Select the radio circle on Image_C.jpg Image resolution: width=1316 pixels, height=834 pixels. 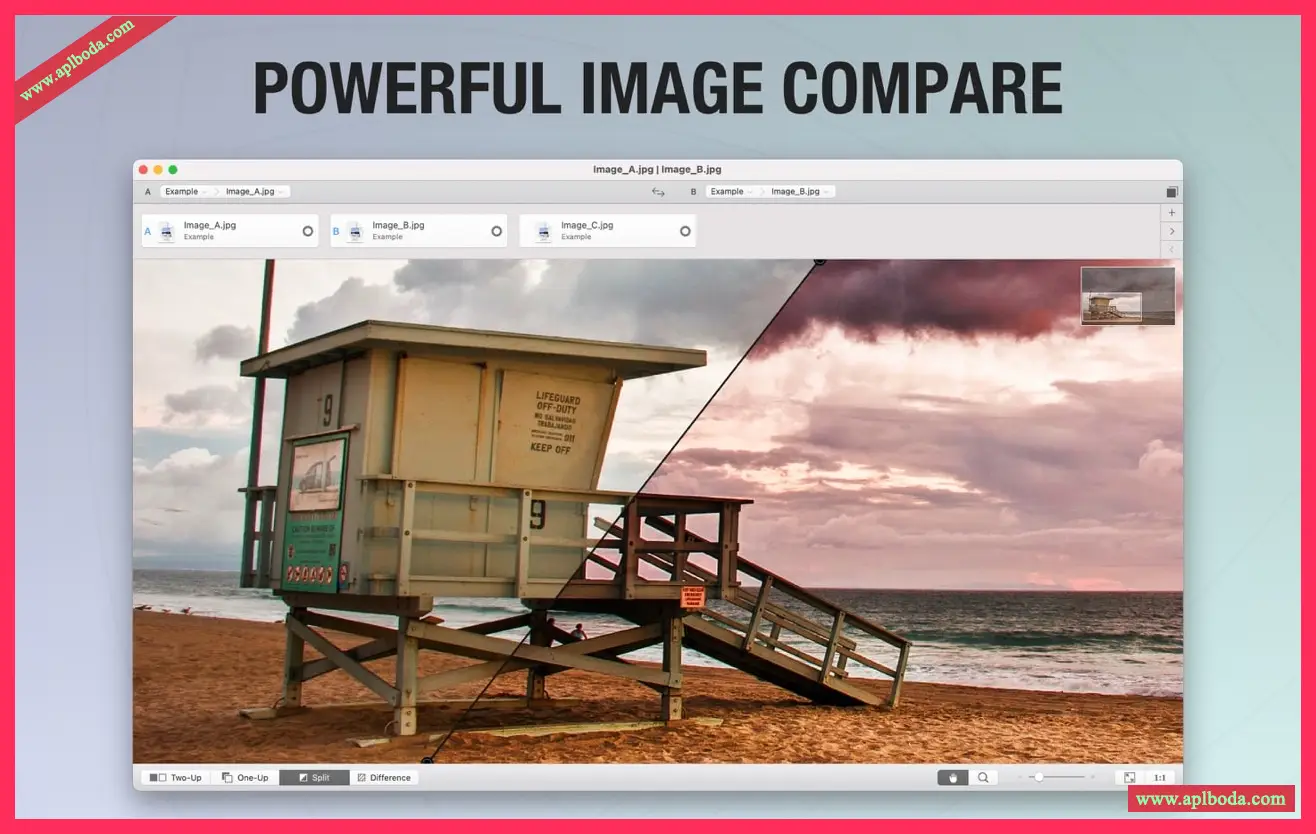coord(685,231)
